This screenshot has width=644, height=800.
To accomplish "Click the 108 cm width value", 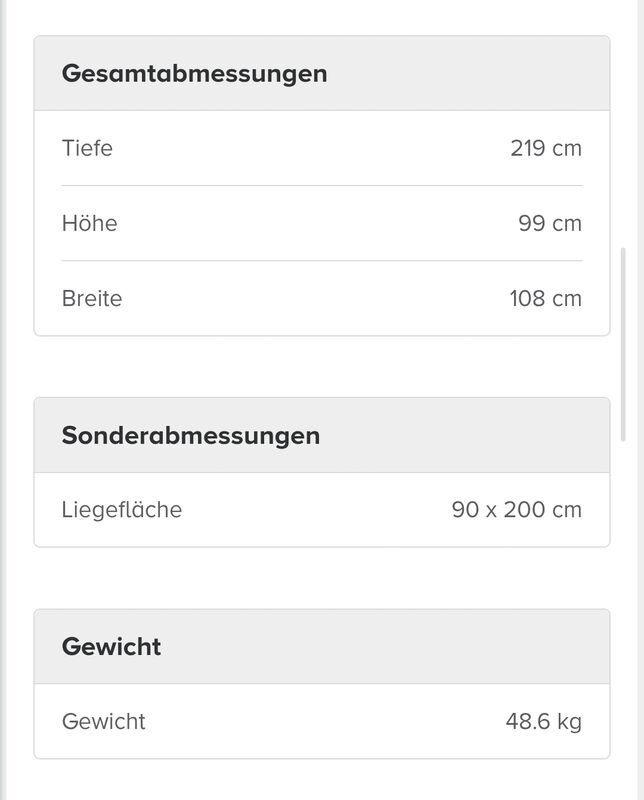I will [545, 298].
